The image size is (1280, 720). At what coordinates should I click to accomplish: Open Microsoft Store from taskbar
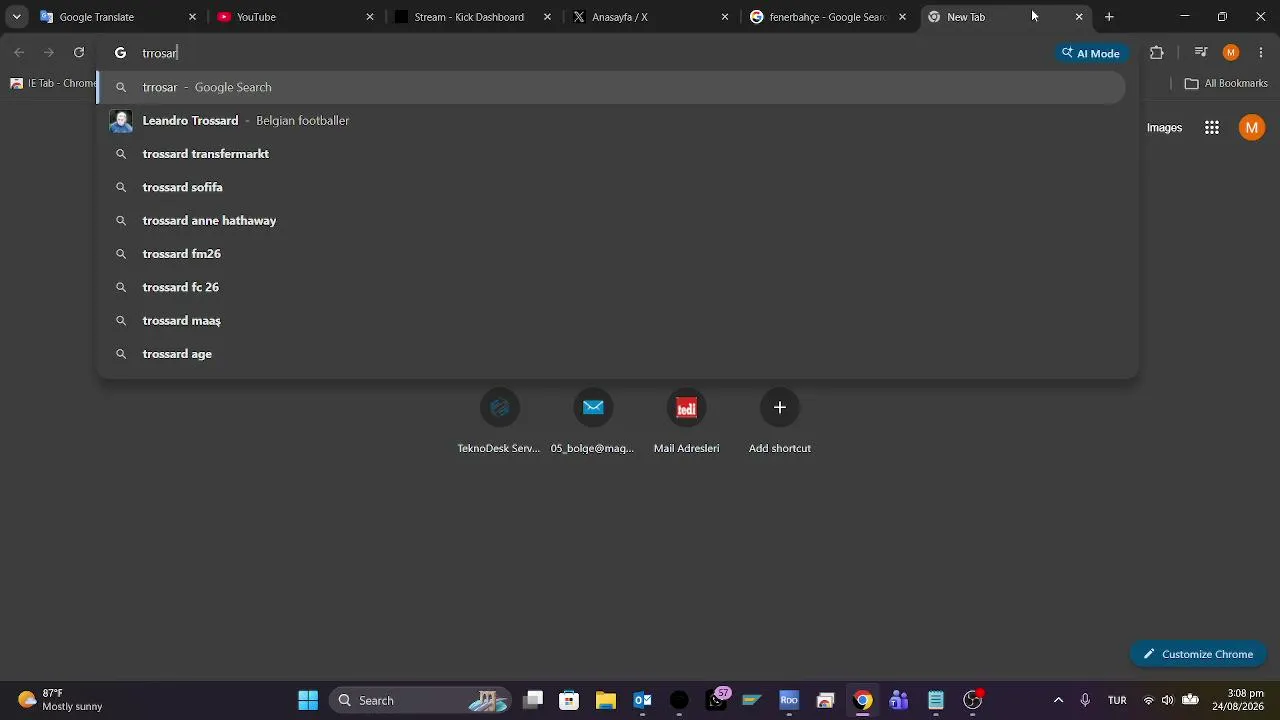(569, 700)
